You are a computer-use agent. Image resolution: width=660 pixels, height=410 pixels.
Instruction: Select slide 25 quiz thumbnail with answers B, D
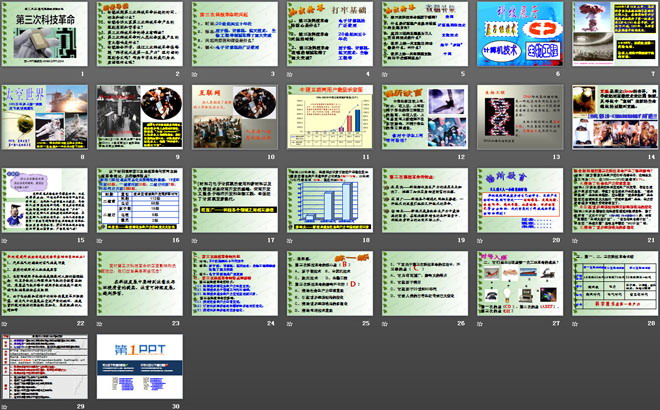tap(330, 283)
